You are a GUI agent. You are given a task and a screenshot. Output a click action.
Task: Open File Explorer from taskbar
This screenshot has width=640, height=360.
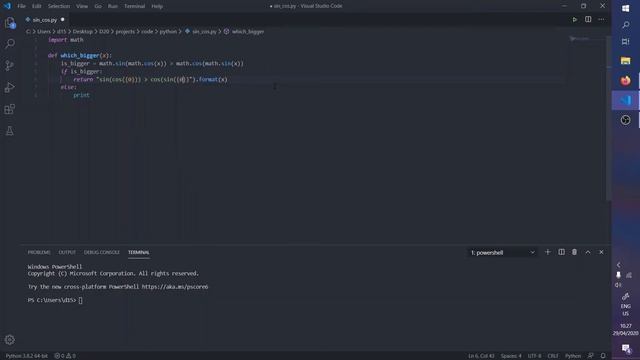click(625, 61)
